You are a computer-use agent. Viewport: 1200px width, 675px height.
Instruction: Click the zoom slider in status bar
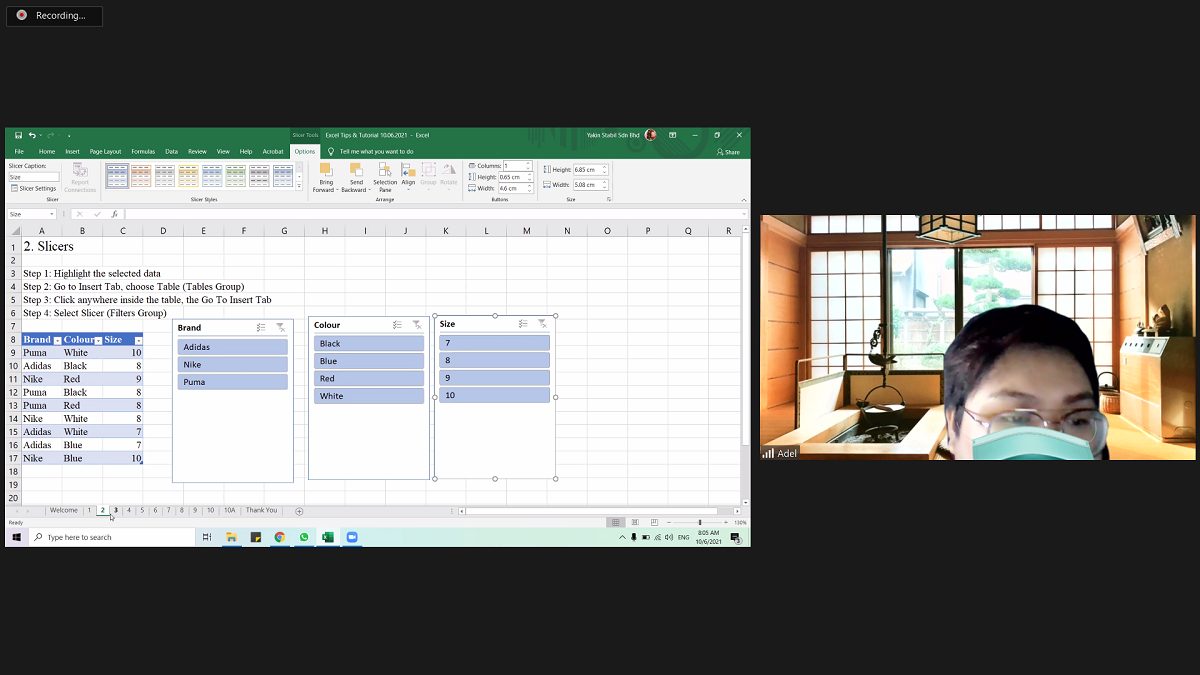tap(700, 522)
